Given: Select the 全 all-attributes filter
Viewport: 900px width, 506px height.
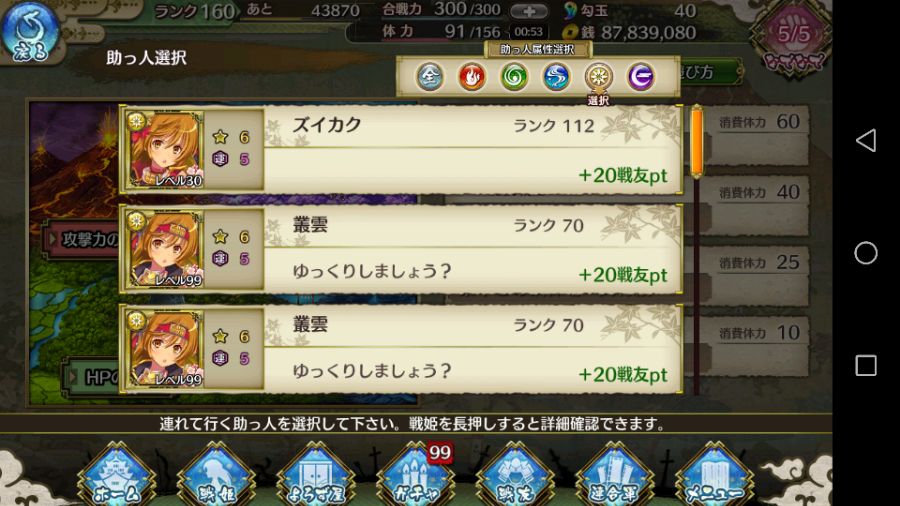Looking at the screenshot, I should point(429,77).
